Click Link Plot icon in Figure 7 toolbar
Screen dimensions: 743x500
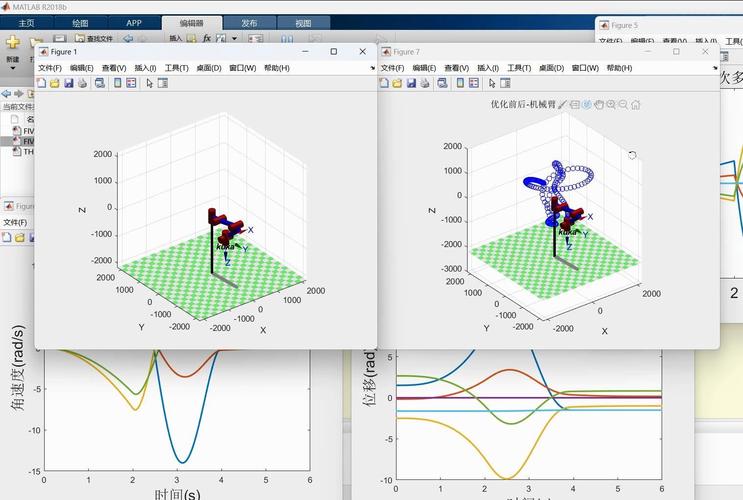(443, 83)
